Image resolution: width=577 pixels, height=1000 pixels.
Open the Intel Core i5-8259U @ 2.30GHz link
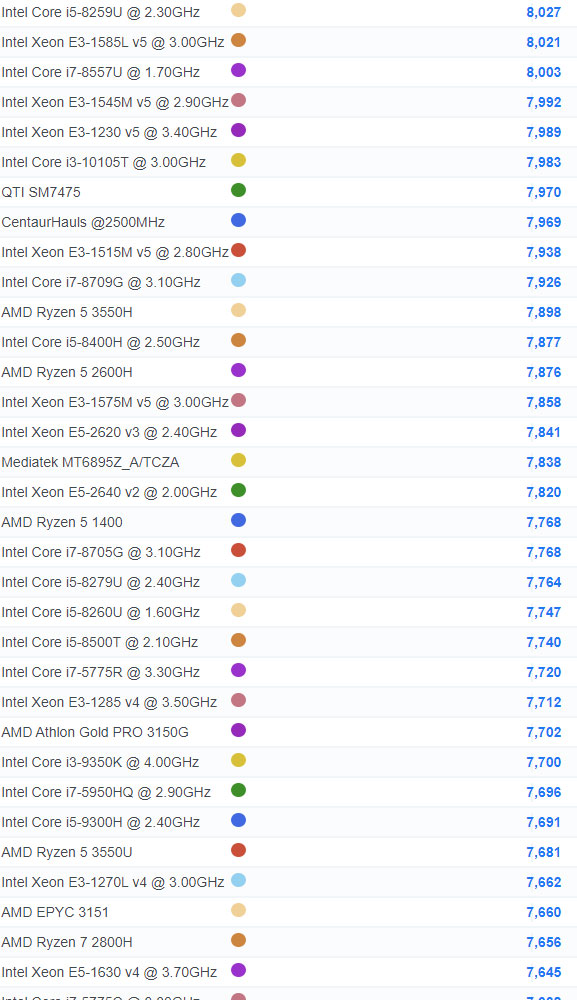tap(101, 12)
